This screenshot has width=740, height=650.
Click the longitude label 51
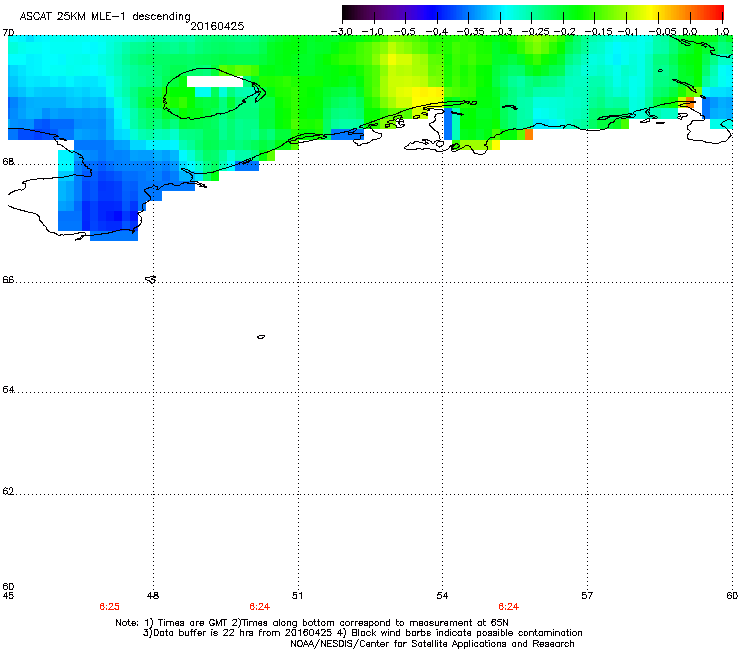point(297,596)
